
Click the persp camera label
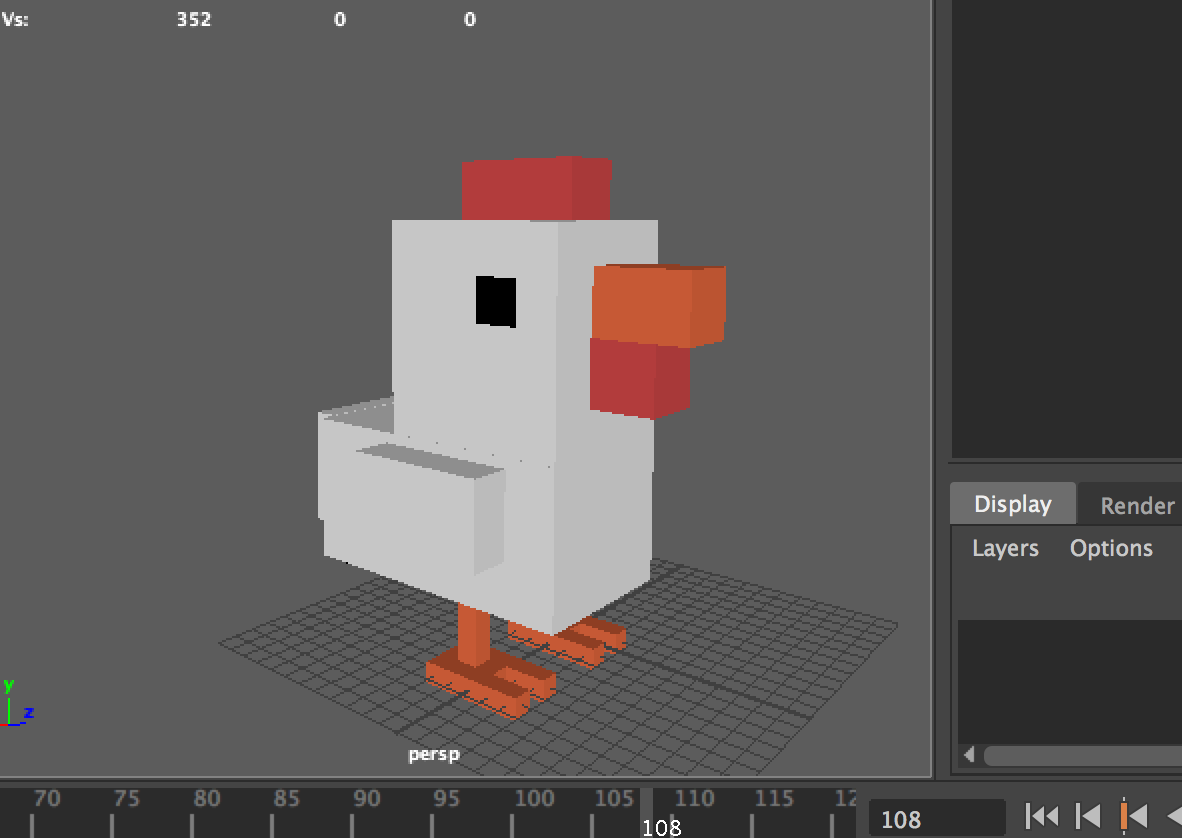tap(434, 754)
